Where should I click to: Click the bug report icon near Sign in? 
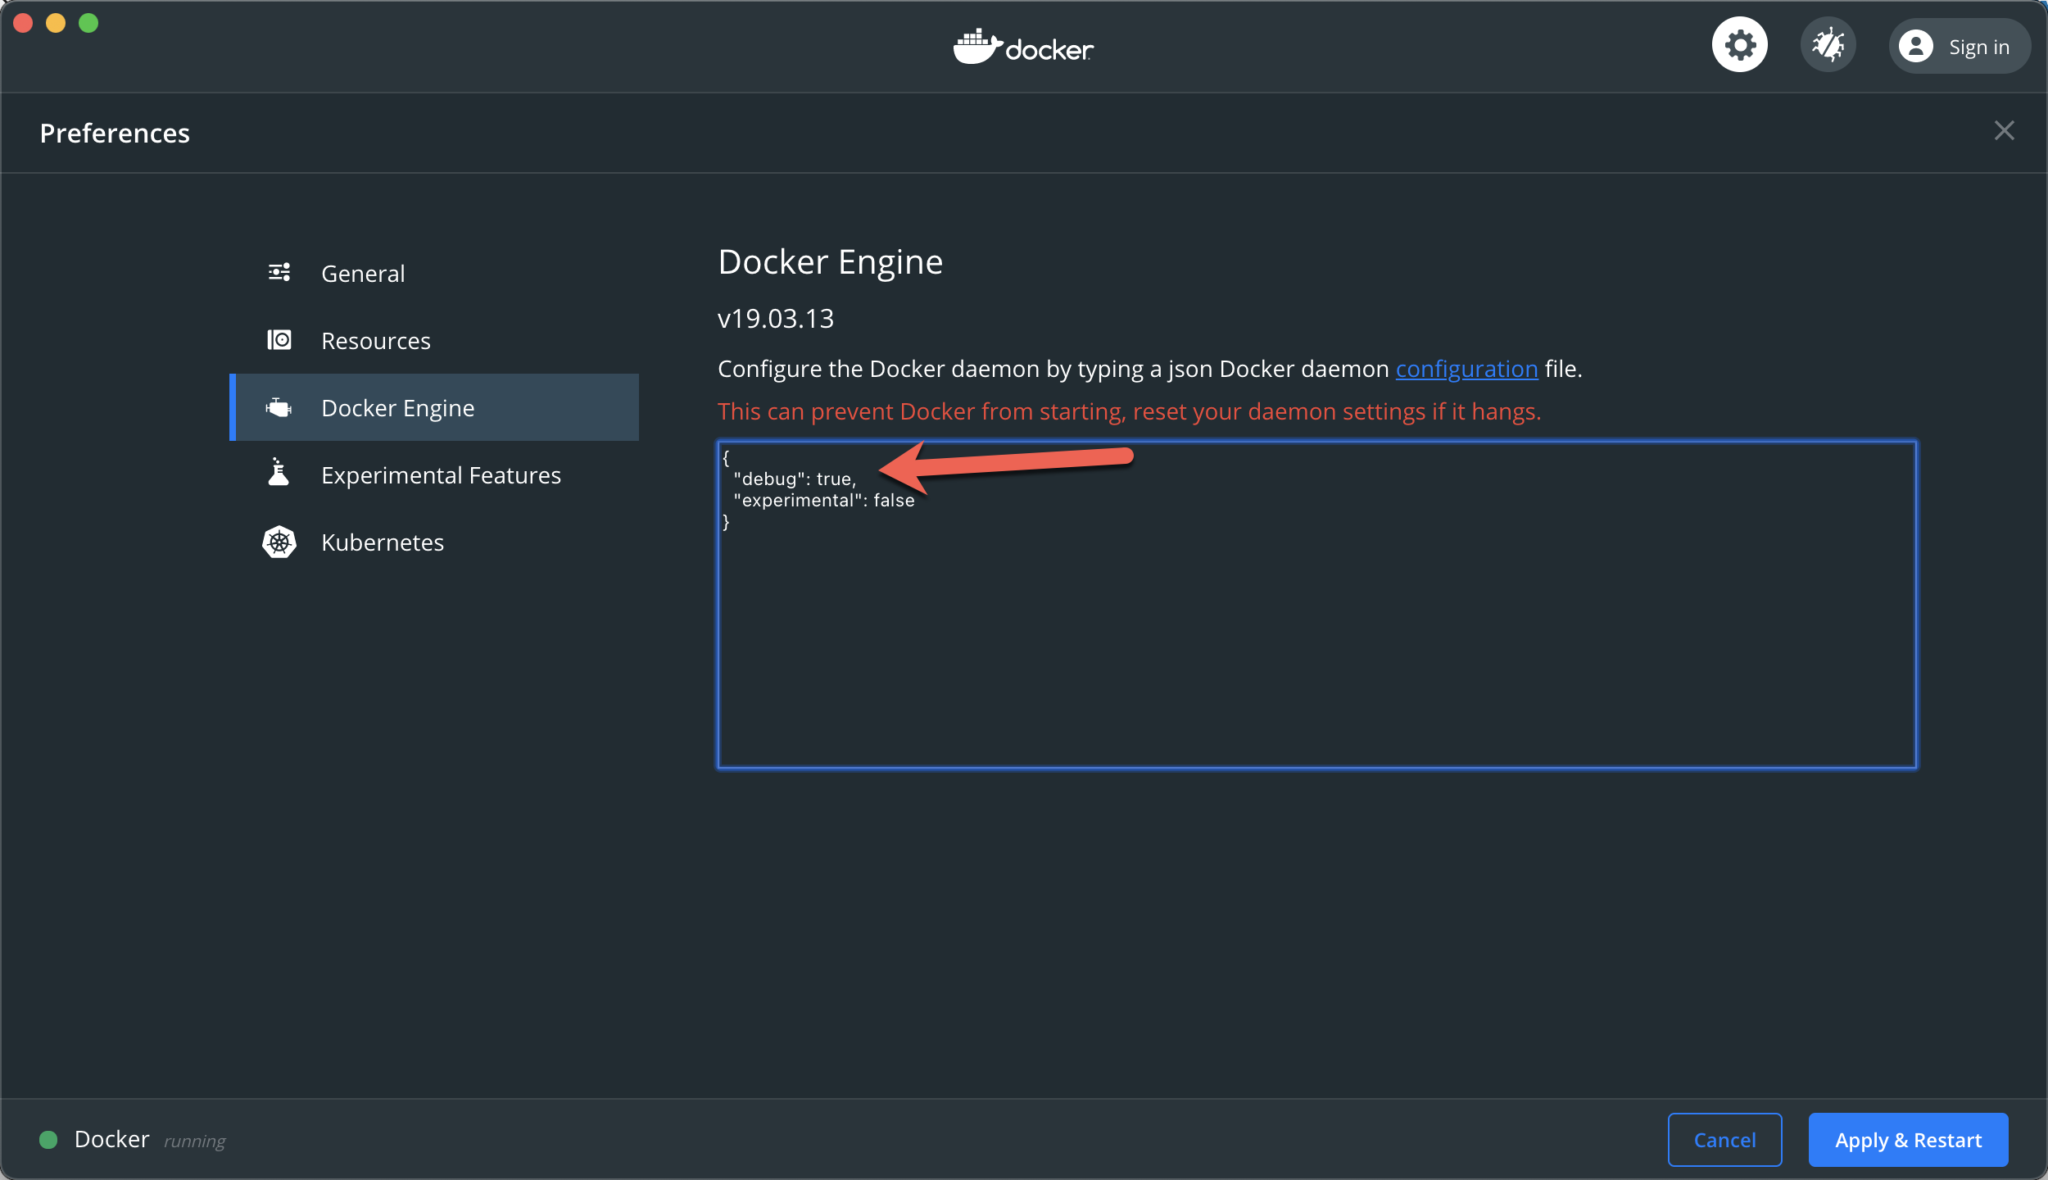pyautogui.click(x=1828, y=44)
